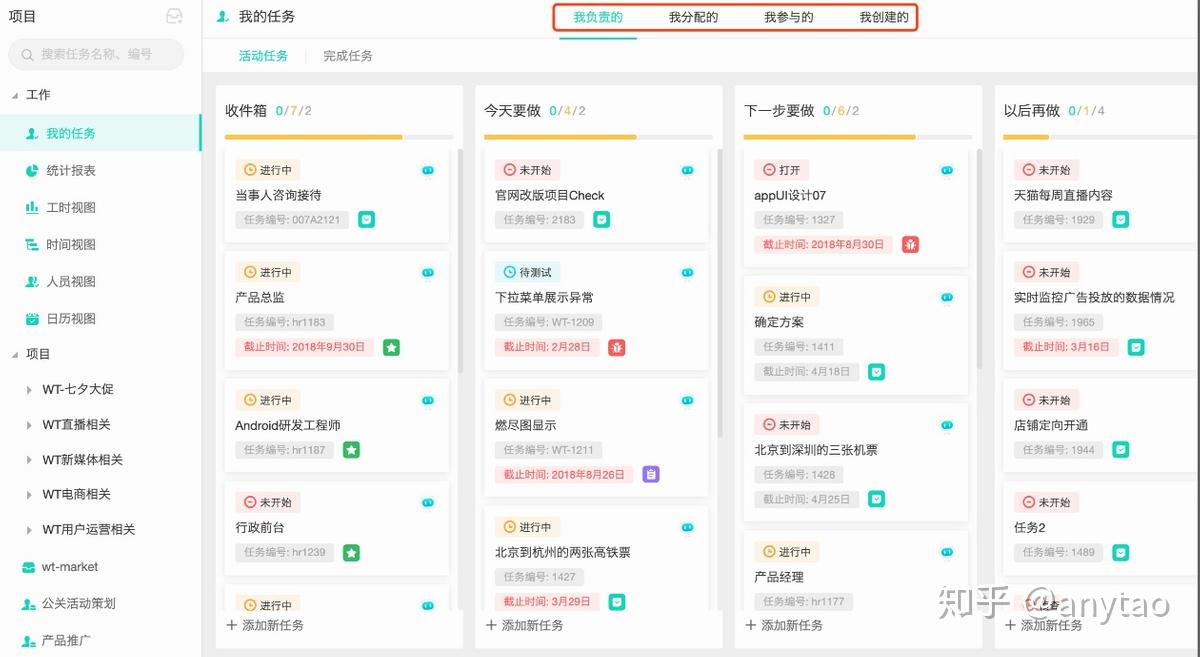Switch to the 完成任务 tab
The height and width of the screenshot is (657, 1200).
pyautogui.click(x=348, y=56)
